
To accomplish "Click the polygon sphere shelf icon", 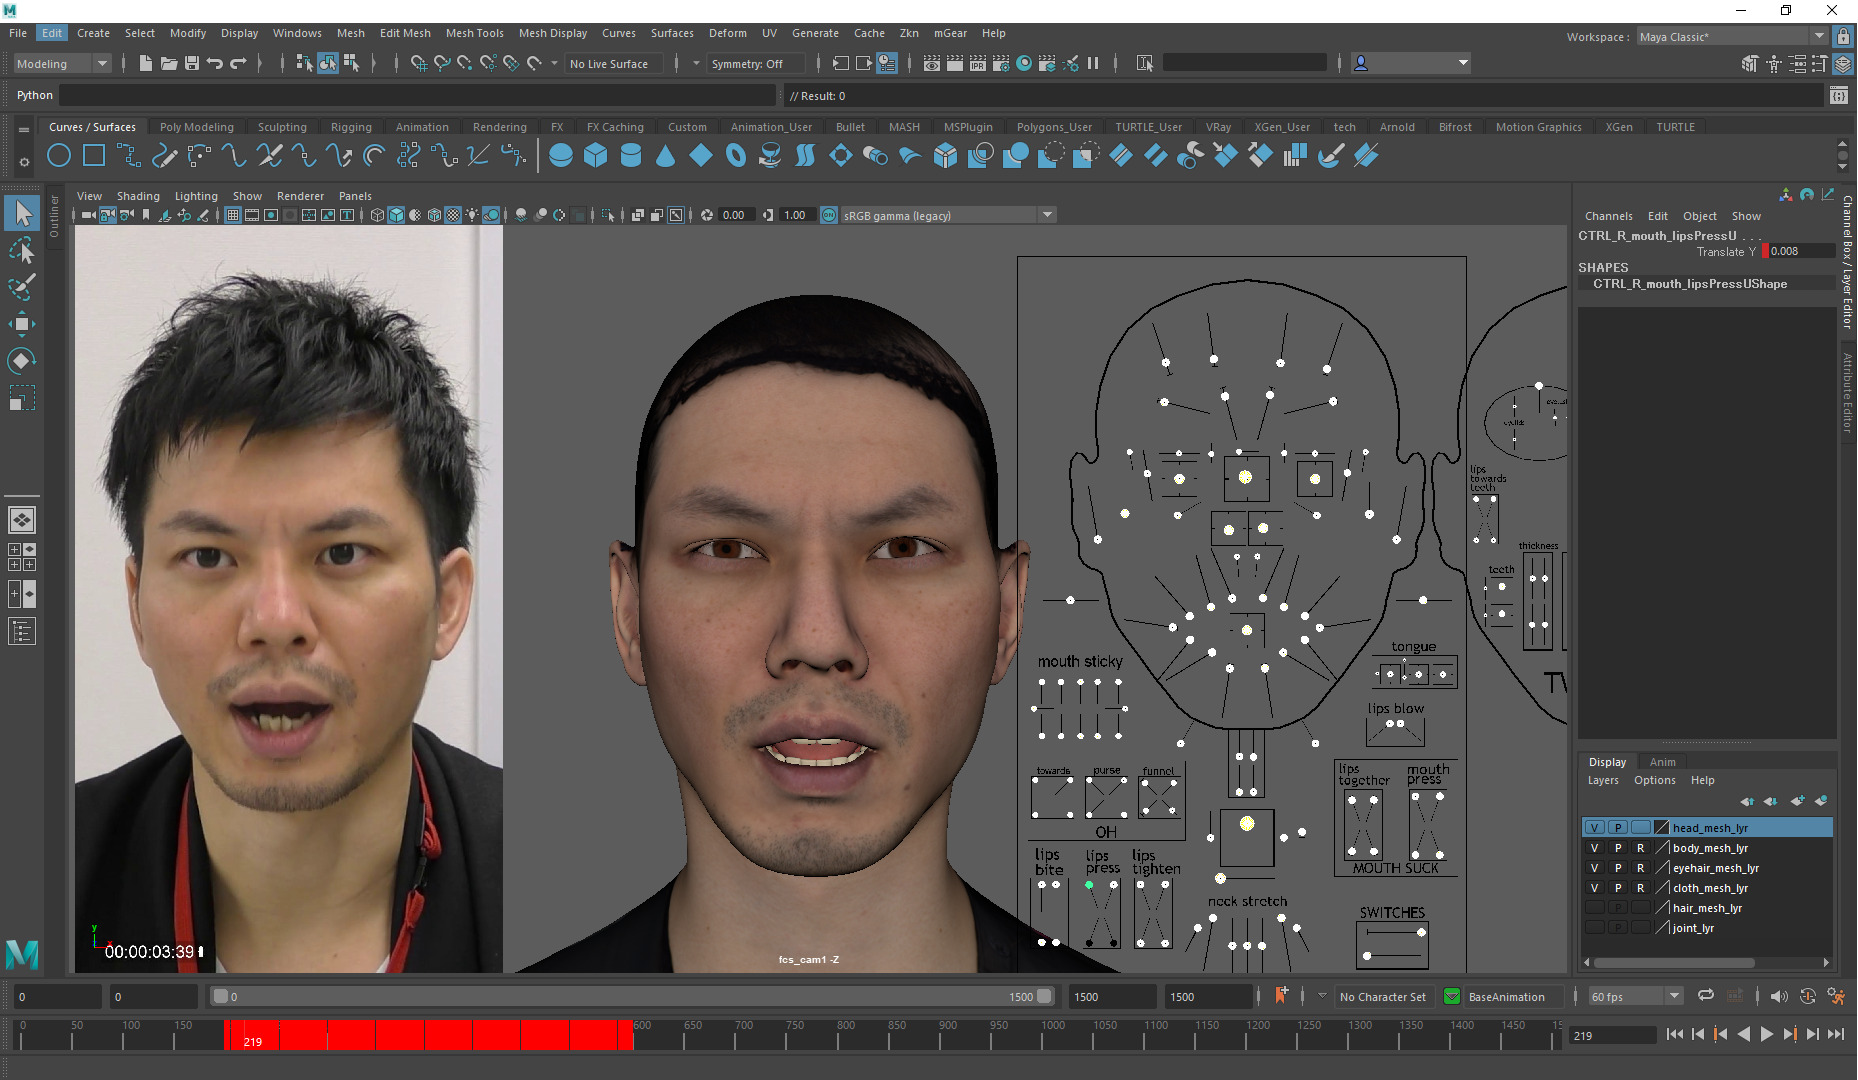I will pos(561,156).
